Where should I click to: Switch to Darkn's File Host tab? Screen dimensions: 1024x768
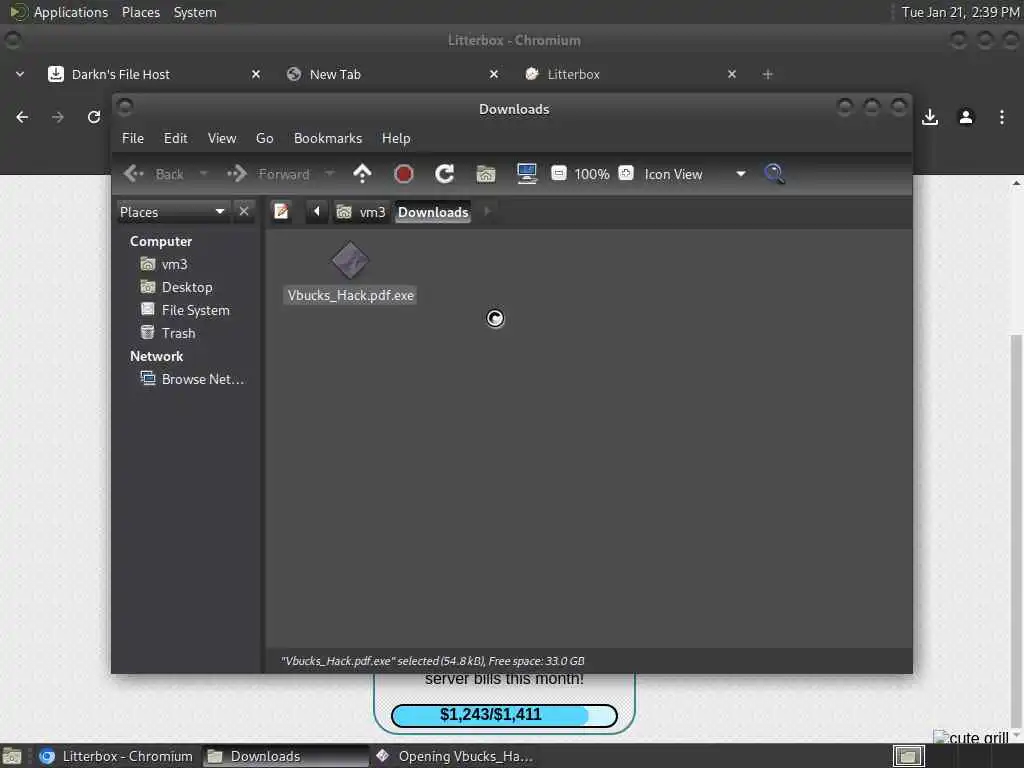click(120, 74)
